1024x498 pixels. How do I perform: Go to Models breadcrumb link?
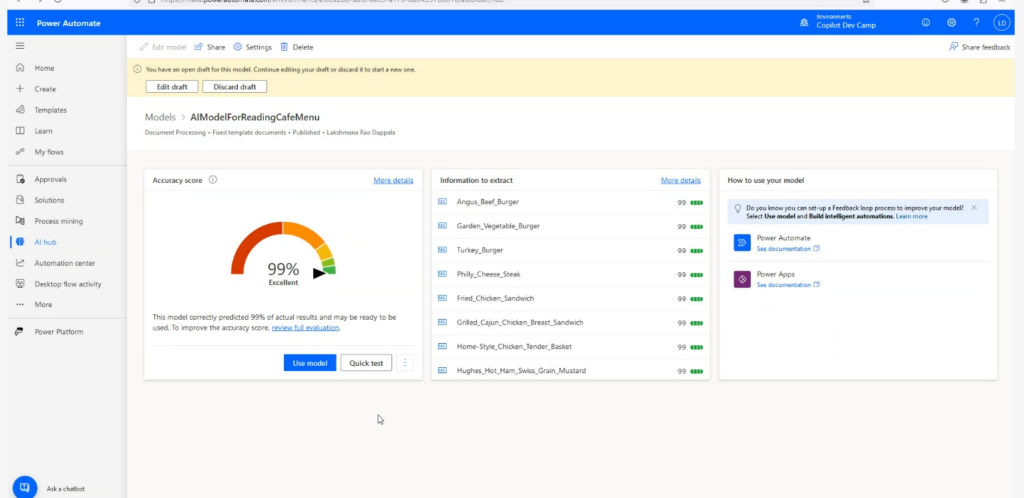coord(160,117)
